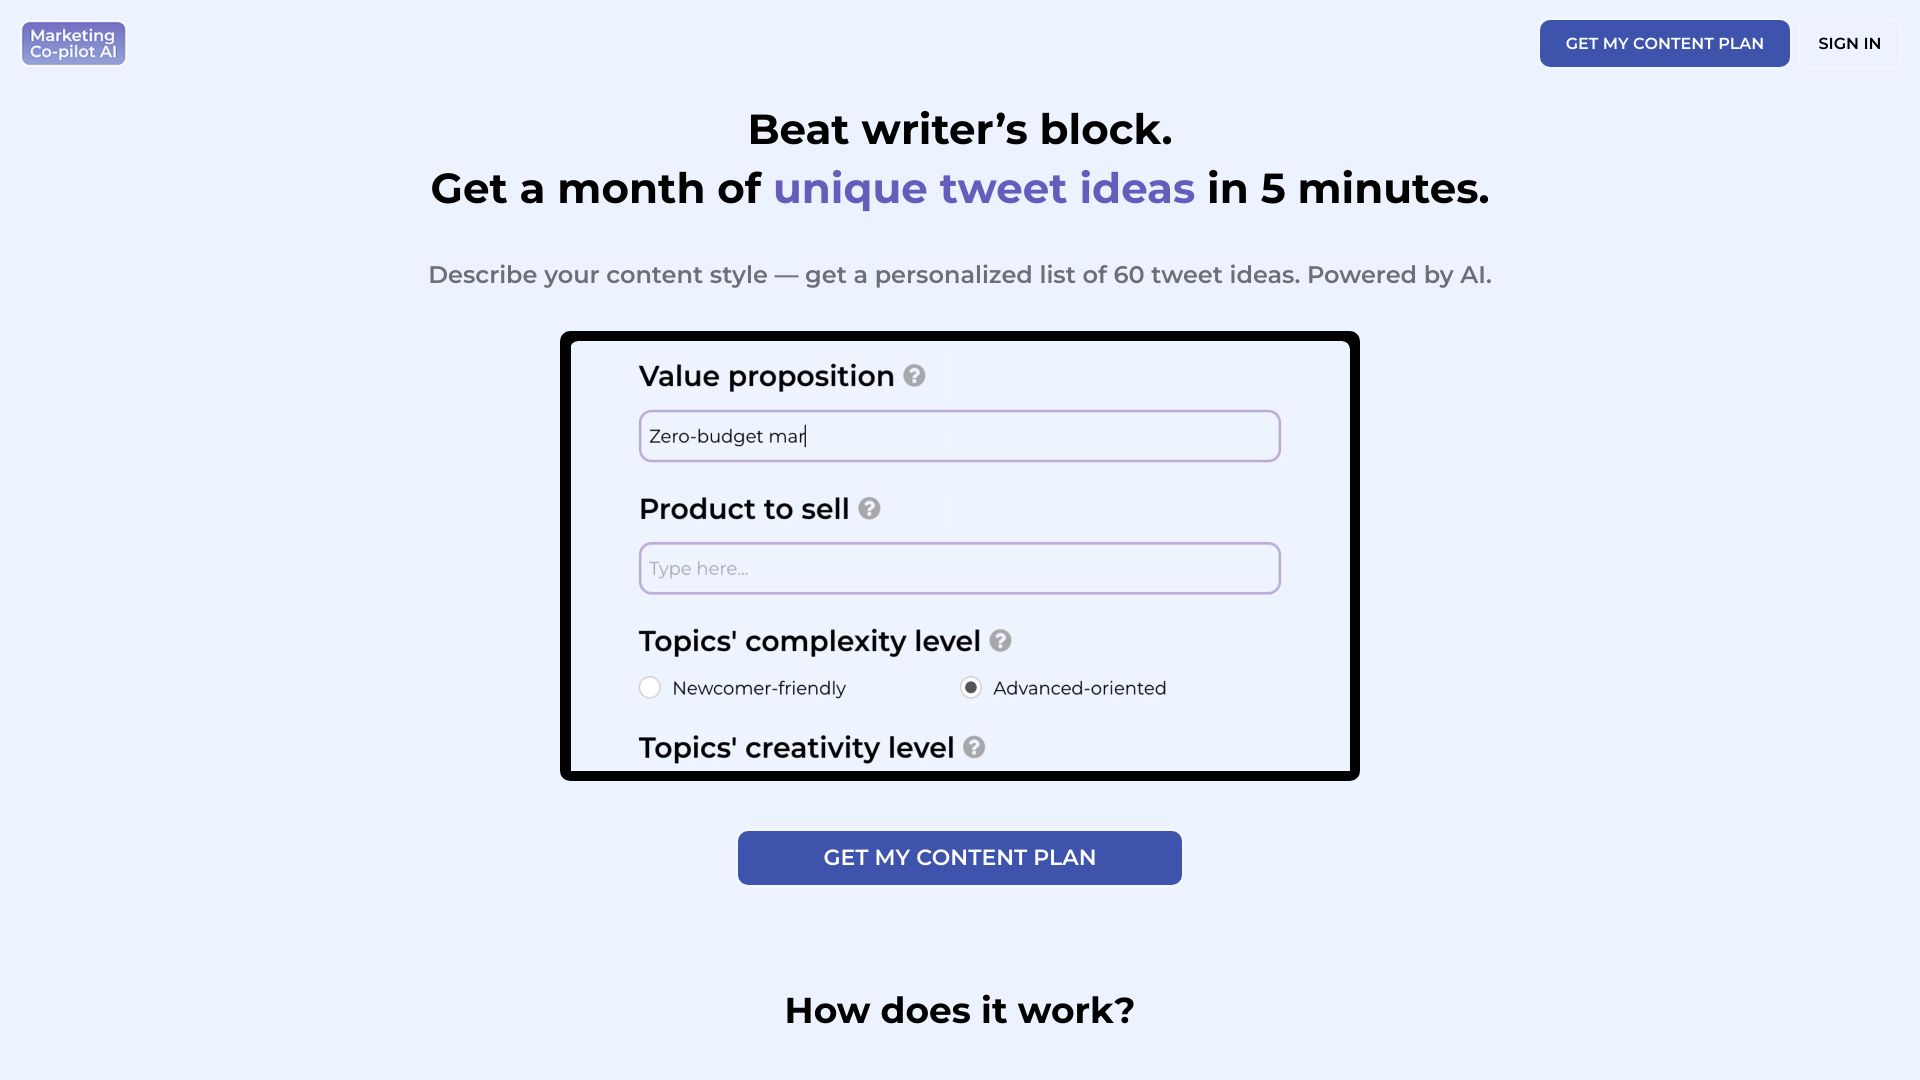
Task: Click the Value proposition input field
Action: [x=959, y=436]
